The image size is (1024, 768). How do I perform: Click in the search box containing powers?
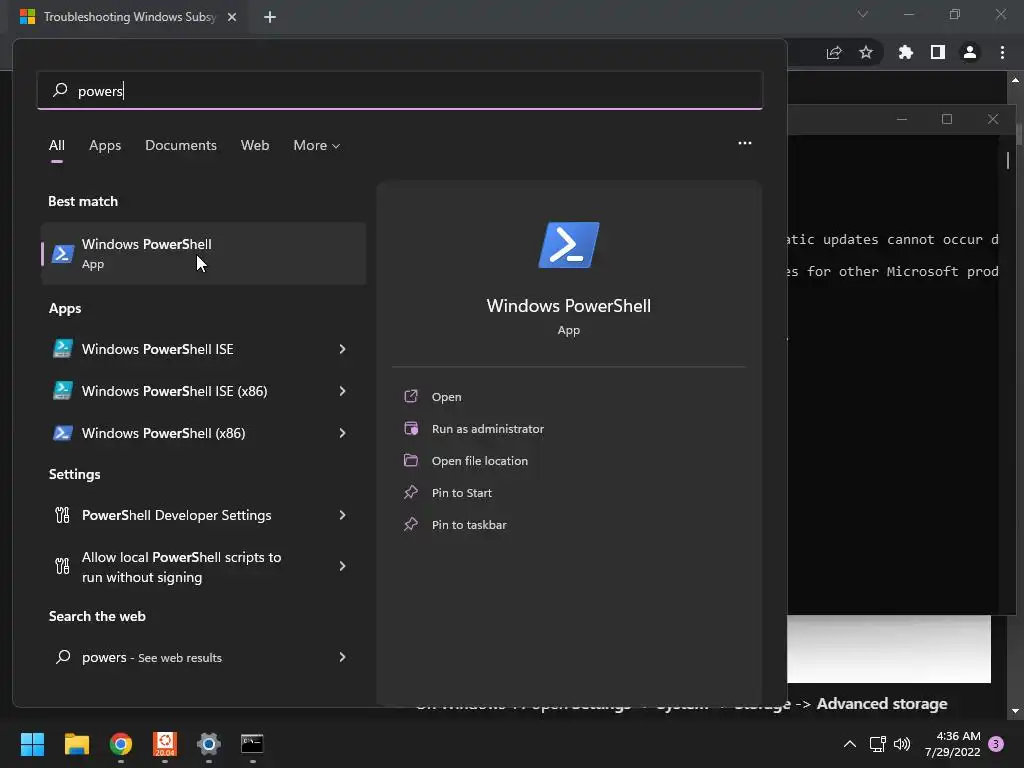pyautogui.click(x=400, y=90)
